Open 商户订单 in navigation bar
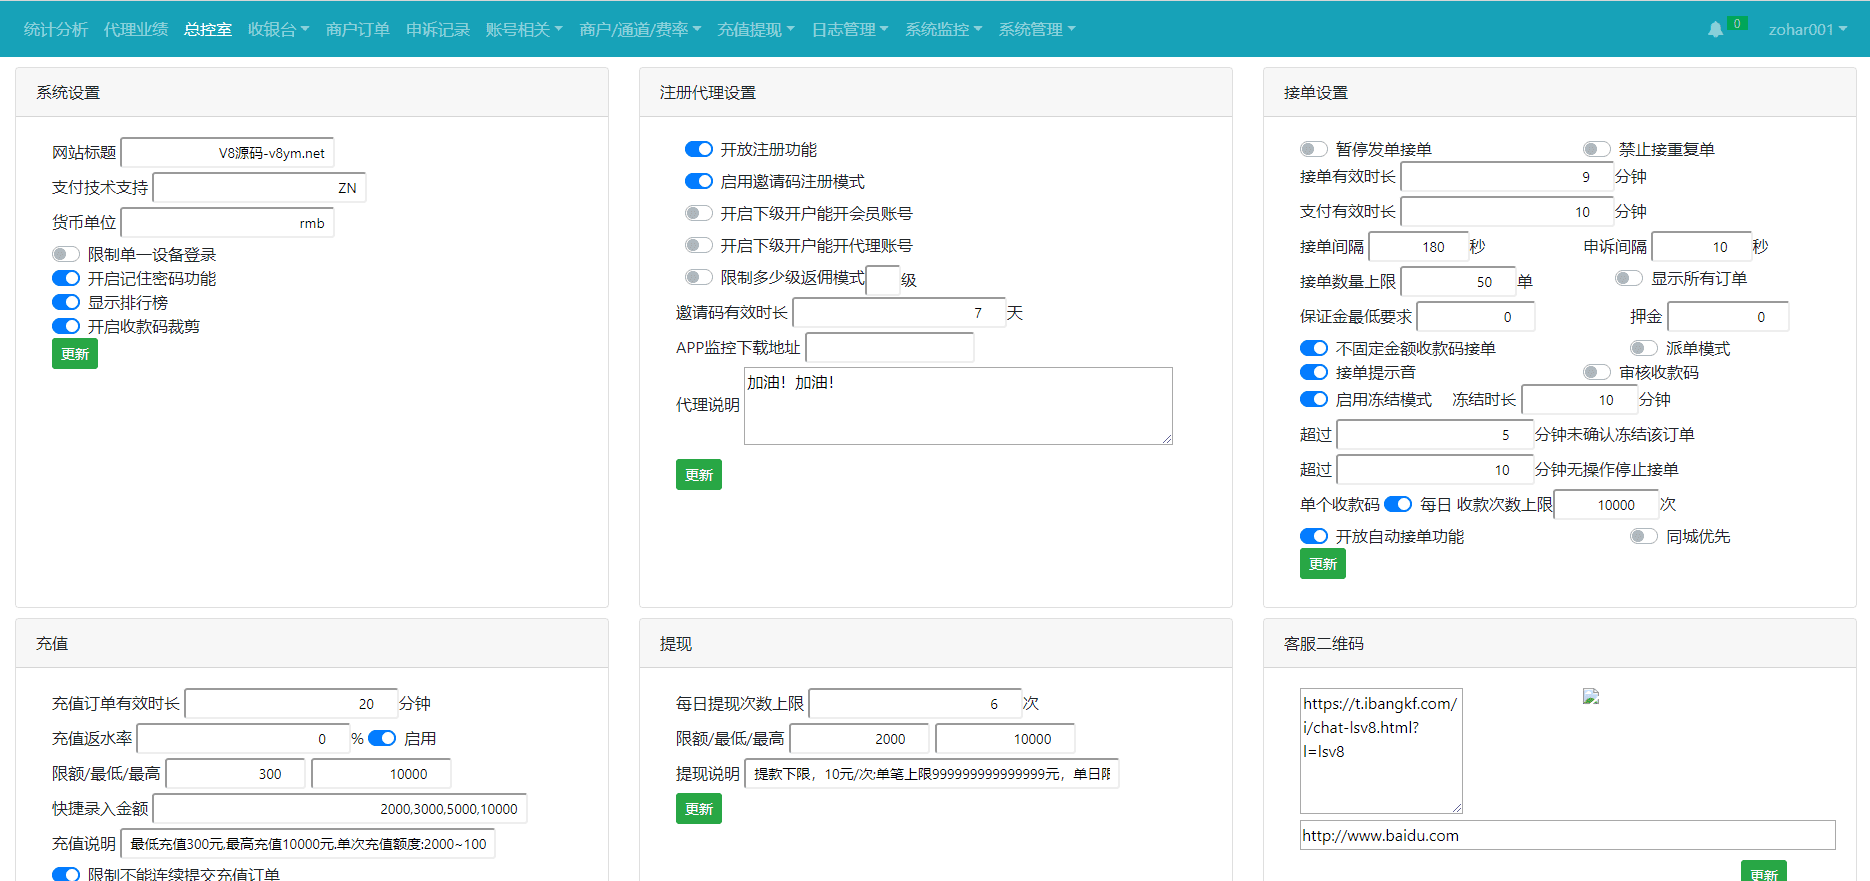The height and width of the screenshot is (881, 1870). (357, 30)
